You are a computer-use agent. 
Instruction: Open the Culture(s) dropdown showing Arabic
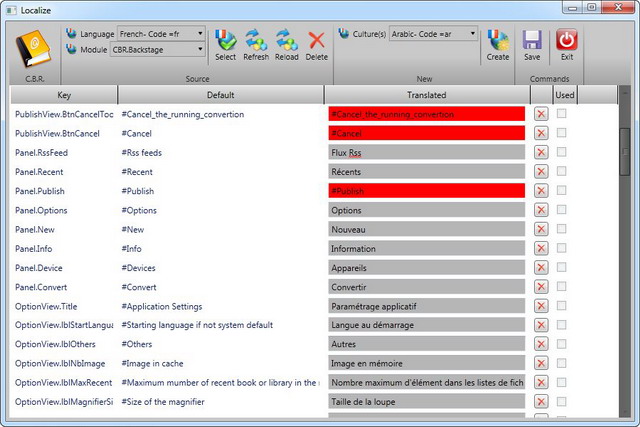(x=433, y=33)
